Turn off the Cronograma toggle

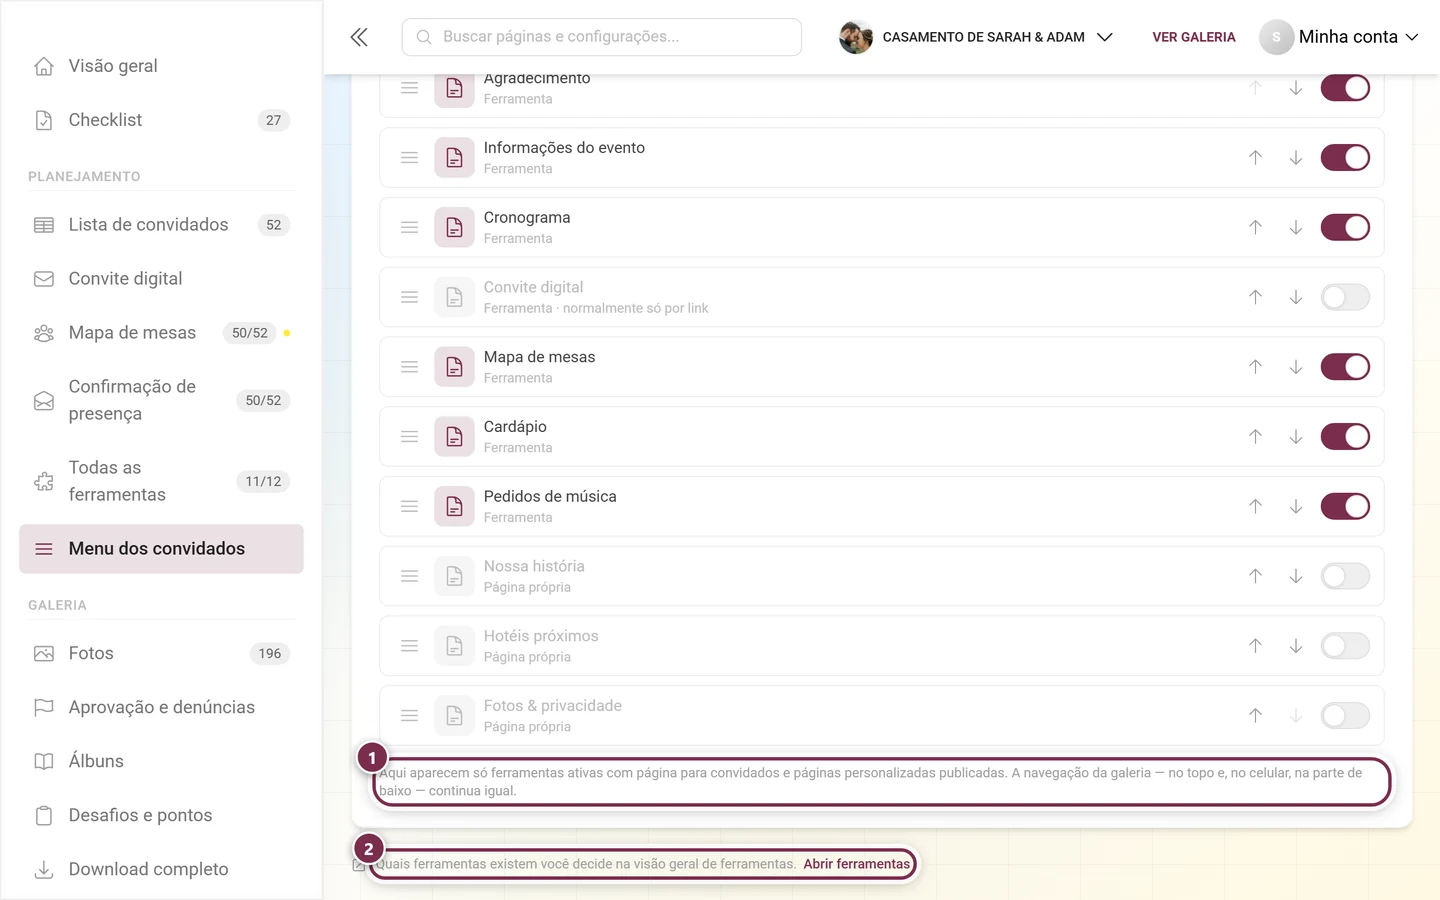click(1345, 228)
